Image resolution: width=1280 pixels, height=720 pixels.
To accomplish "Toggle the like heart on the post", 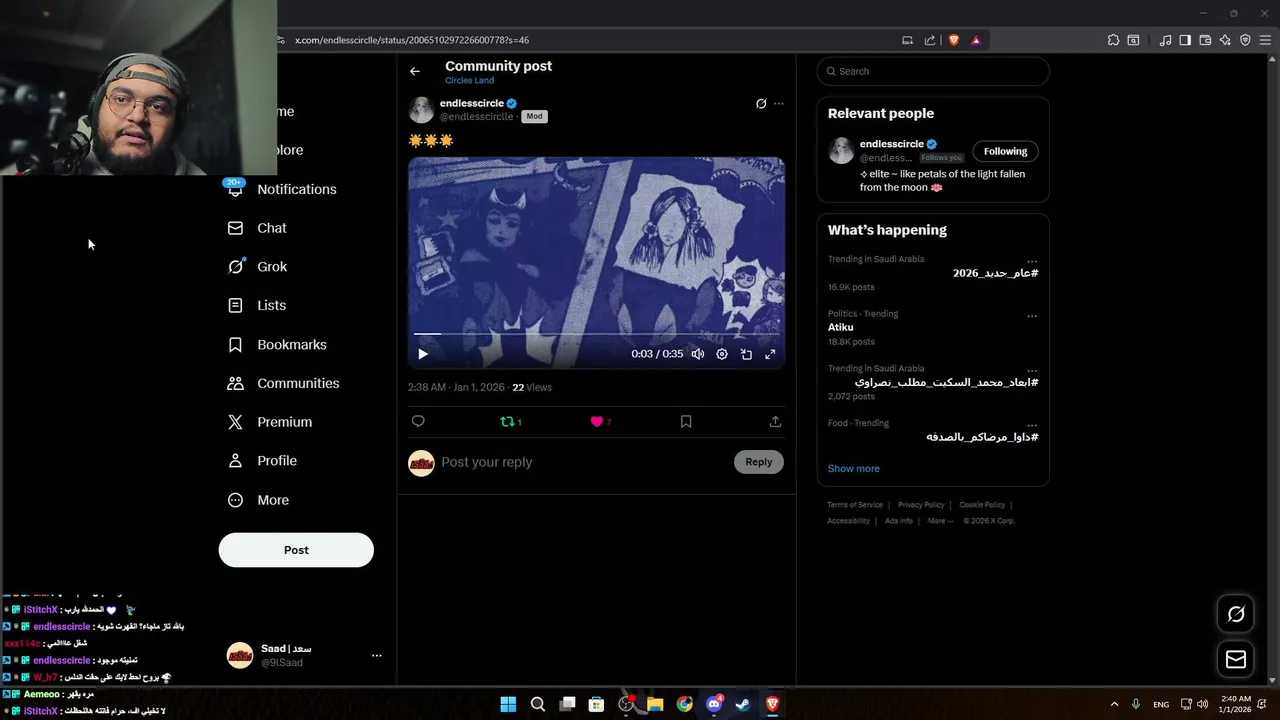I will pyautogui.click(x=597, y=422).
